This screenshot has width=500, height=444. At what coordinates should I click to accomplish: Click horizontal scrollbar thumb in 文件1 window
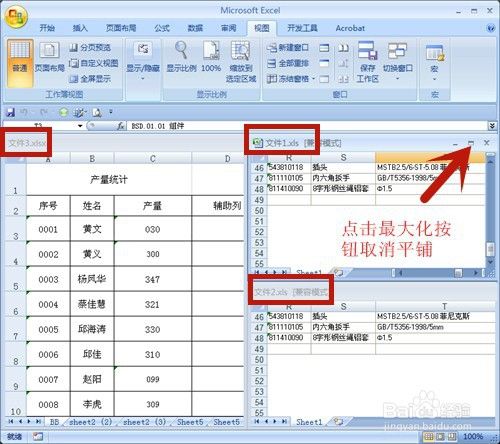[459, 273]
